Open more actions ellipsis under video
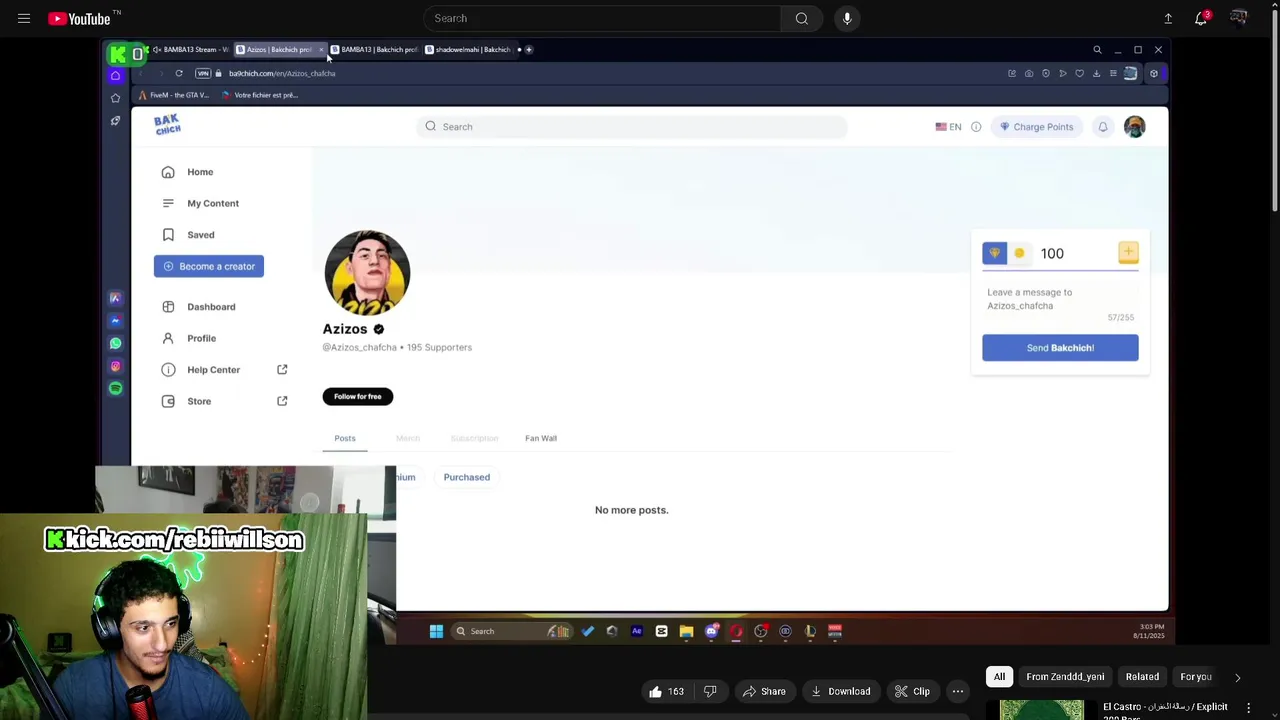Image resolution: width=1280 pixels, height=720 pixels. [x=958, y=691]
